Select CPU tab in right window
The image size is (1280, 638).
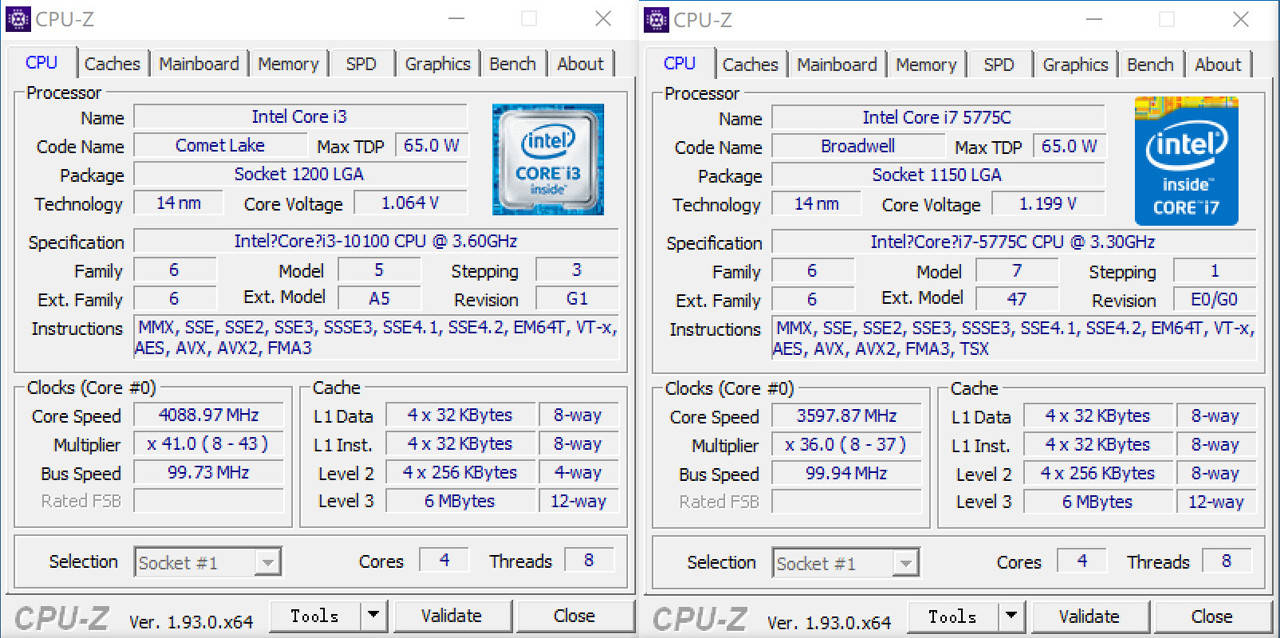(679, 63)
